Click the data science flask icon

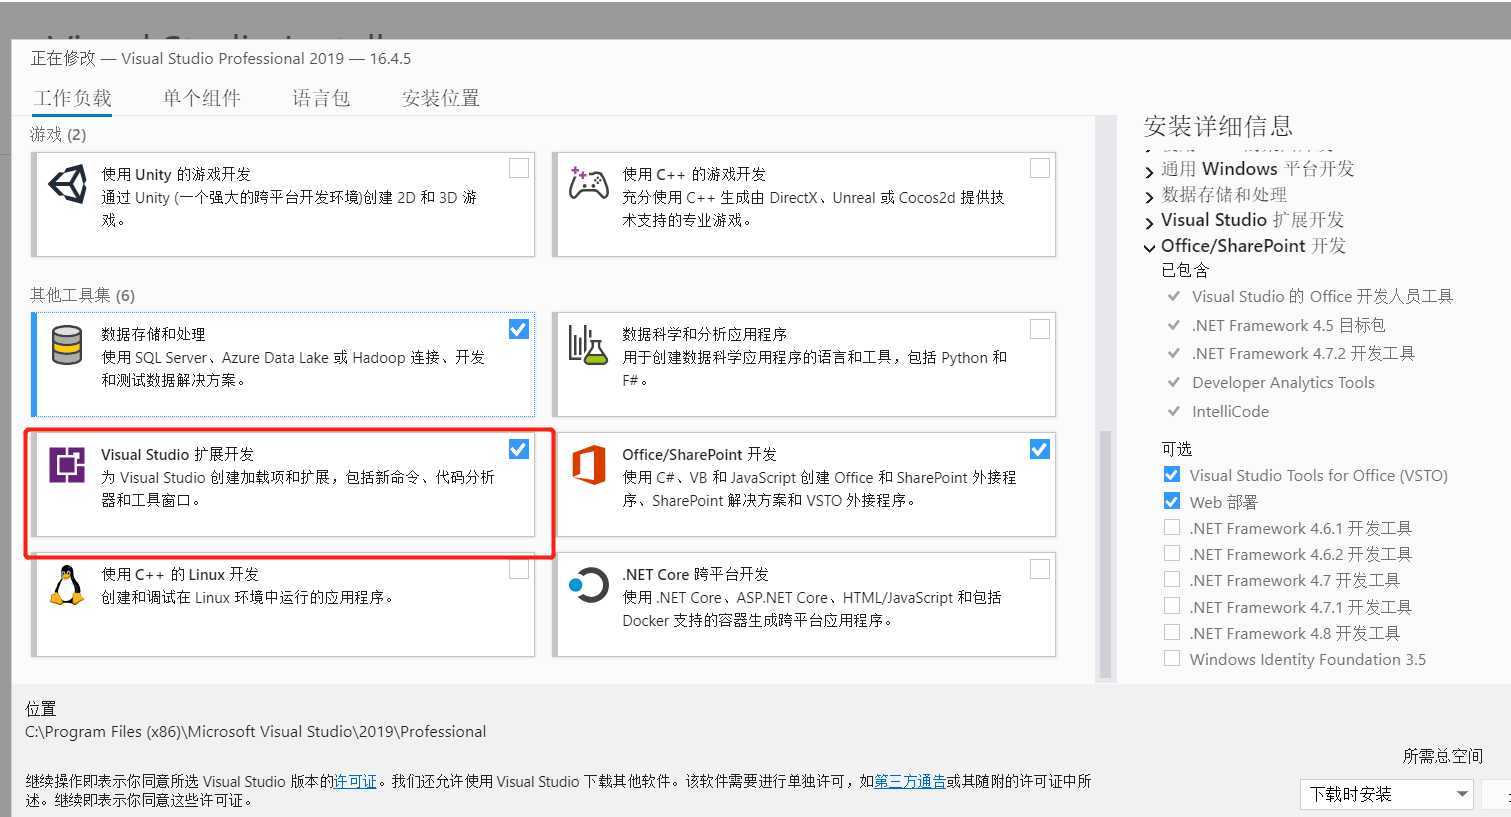pos(588,345)
